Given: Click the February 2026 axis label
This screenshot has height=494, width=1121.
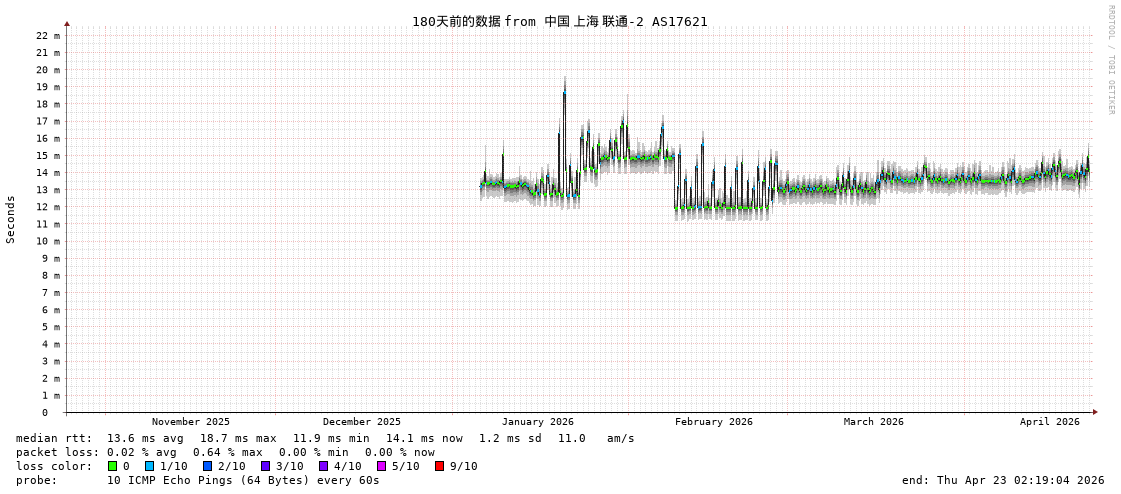Looking at the screenshot, I should pyautogui.click(x=713, y=422).
